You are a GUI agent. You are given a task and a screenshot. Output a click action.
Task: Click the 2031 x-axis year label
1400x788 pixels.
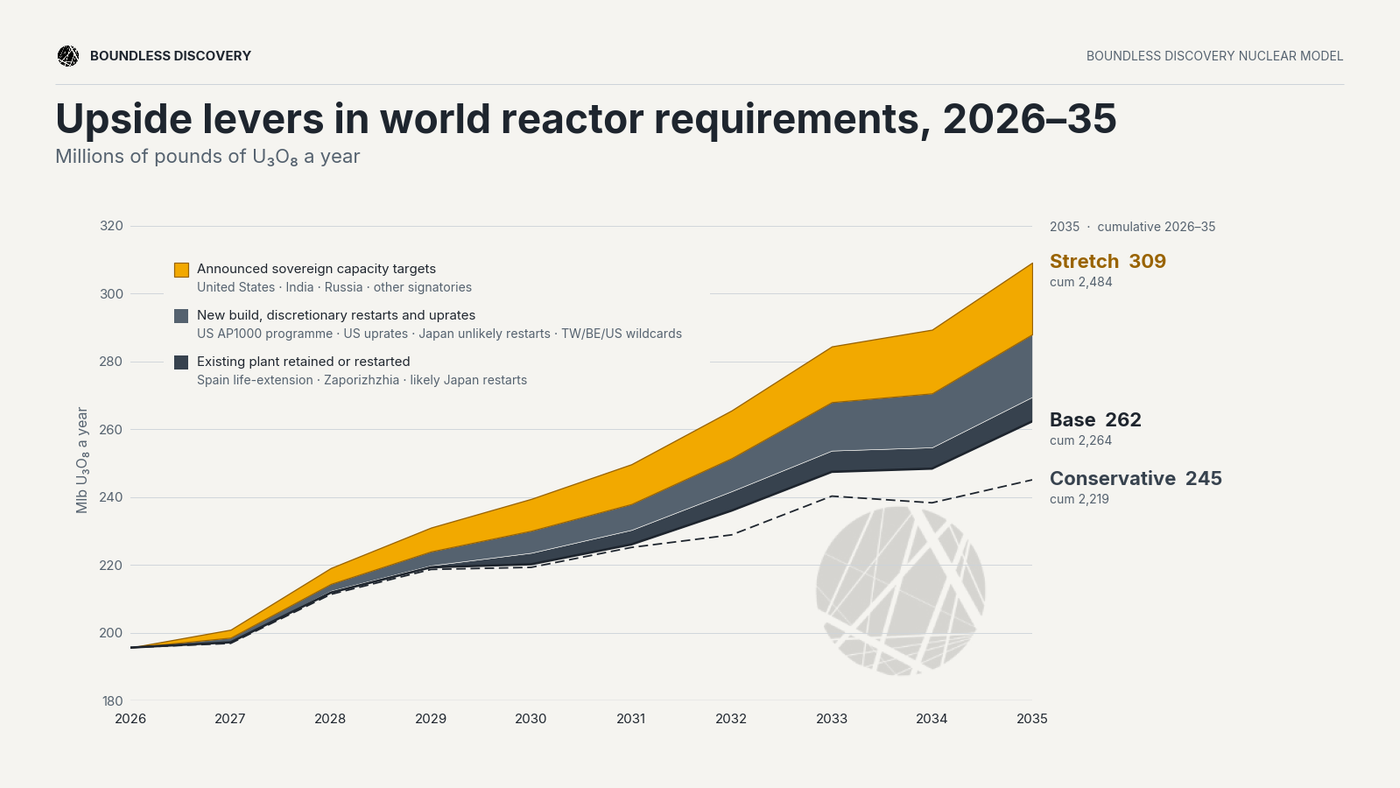(x=631, y=719)
